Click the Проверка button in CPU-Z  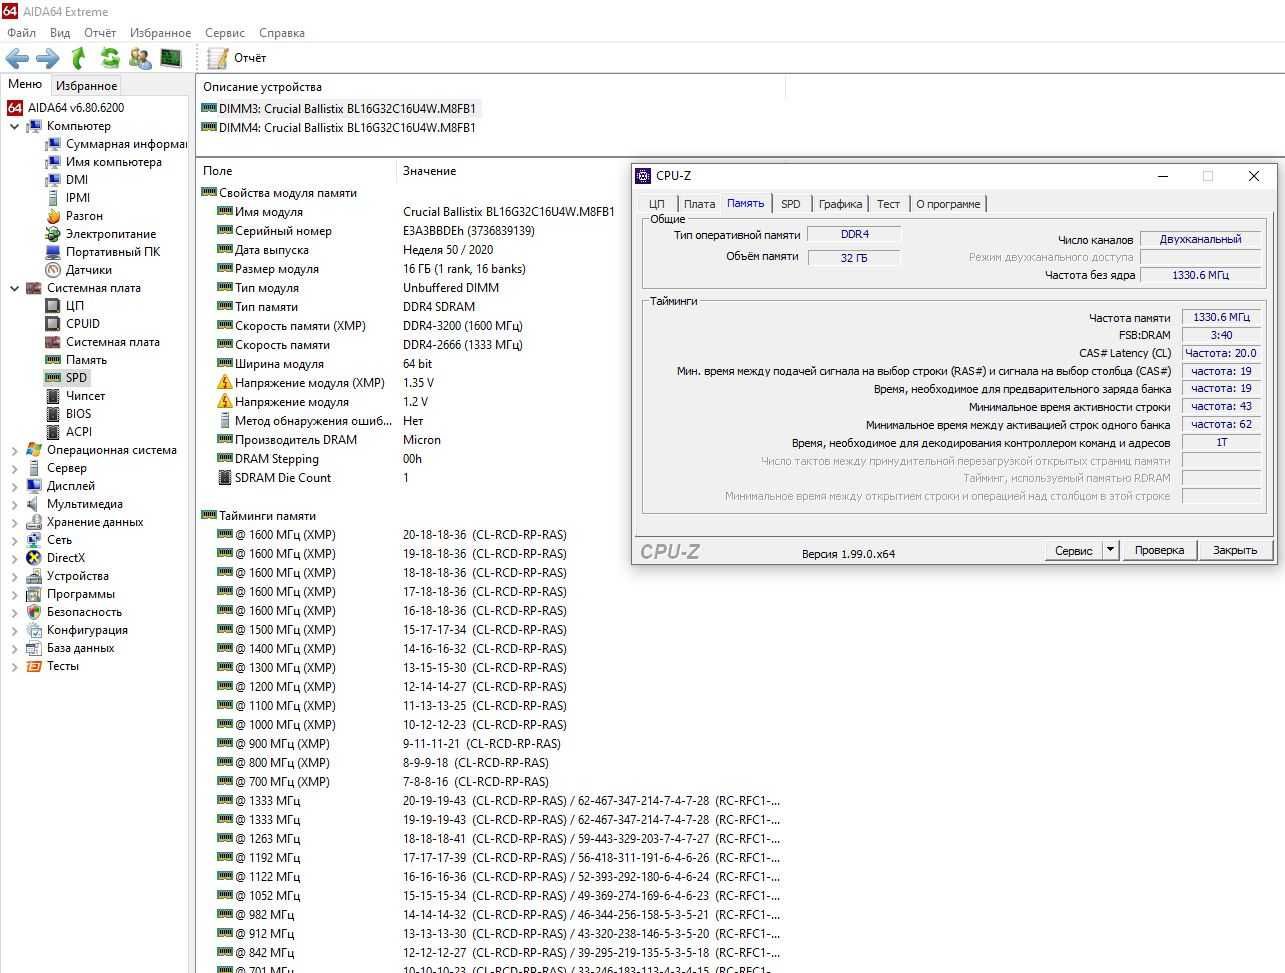[1159, 550]
